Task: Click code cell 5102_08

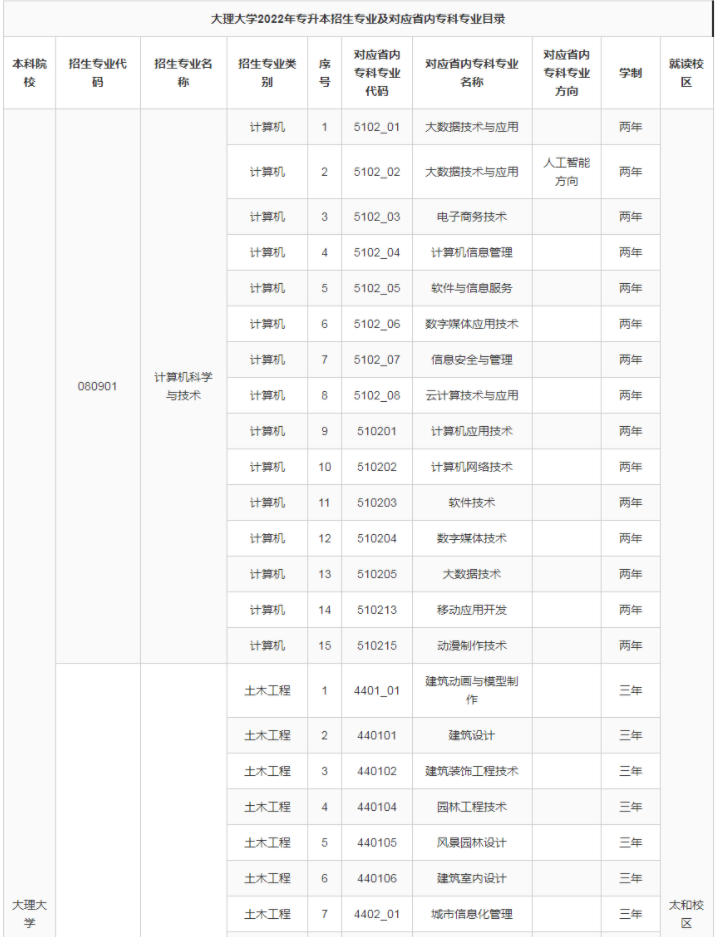Action: pos(377,396)
